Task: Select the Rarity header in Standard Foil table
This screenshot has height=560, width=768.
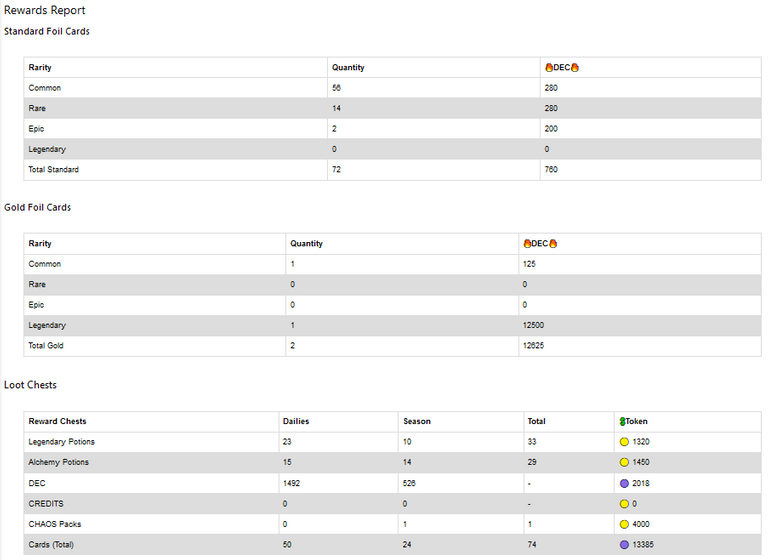Action: (x=40, y=68)
